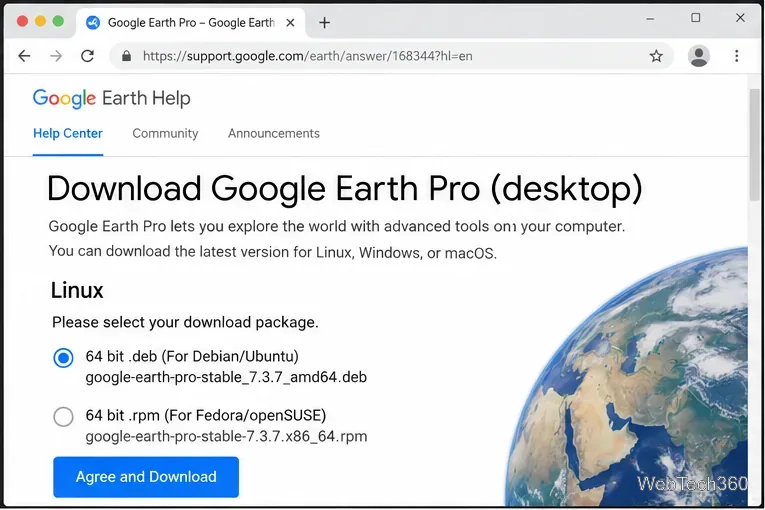The image size is (765, 510).
Task: Click the Earth globe image
Action: click(626, 376)
